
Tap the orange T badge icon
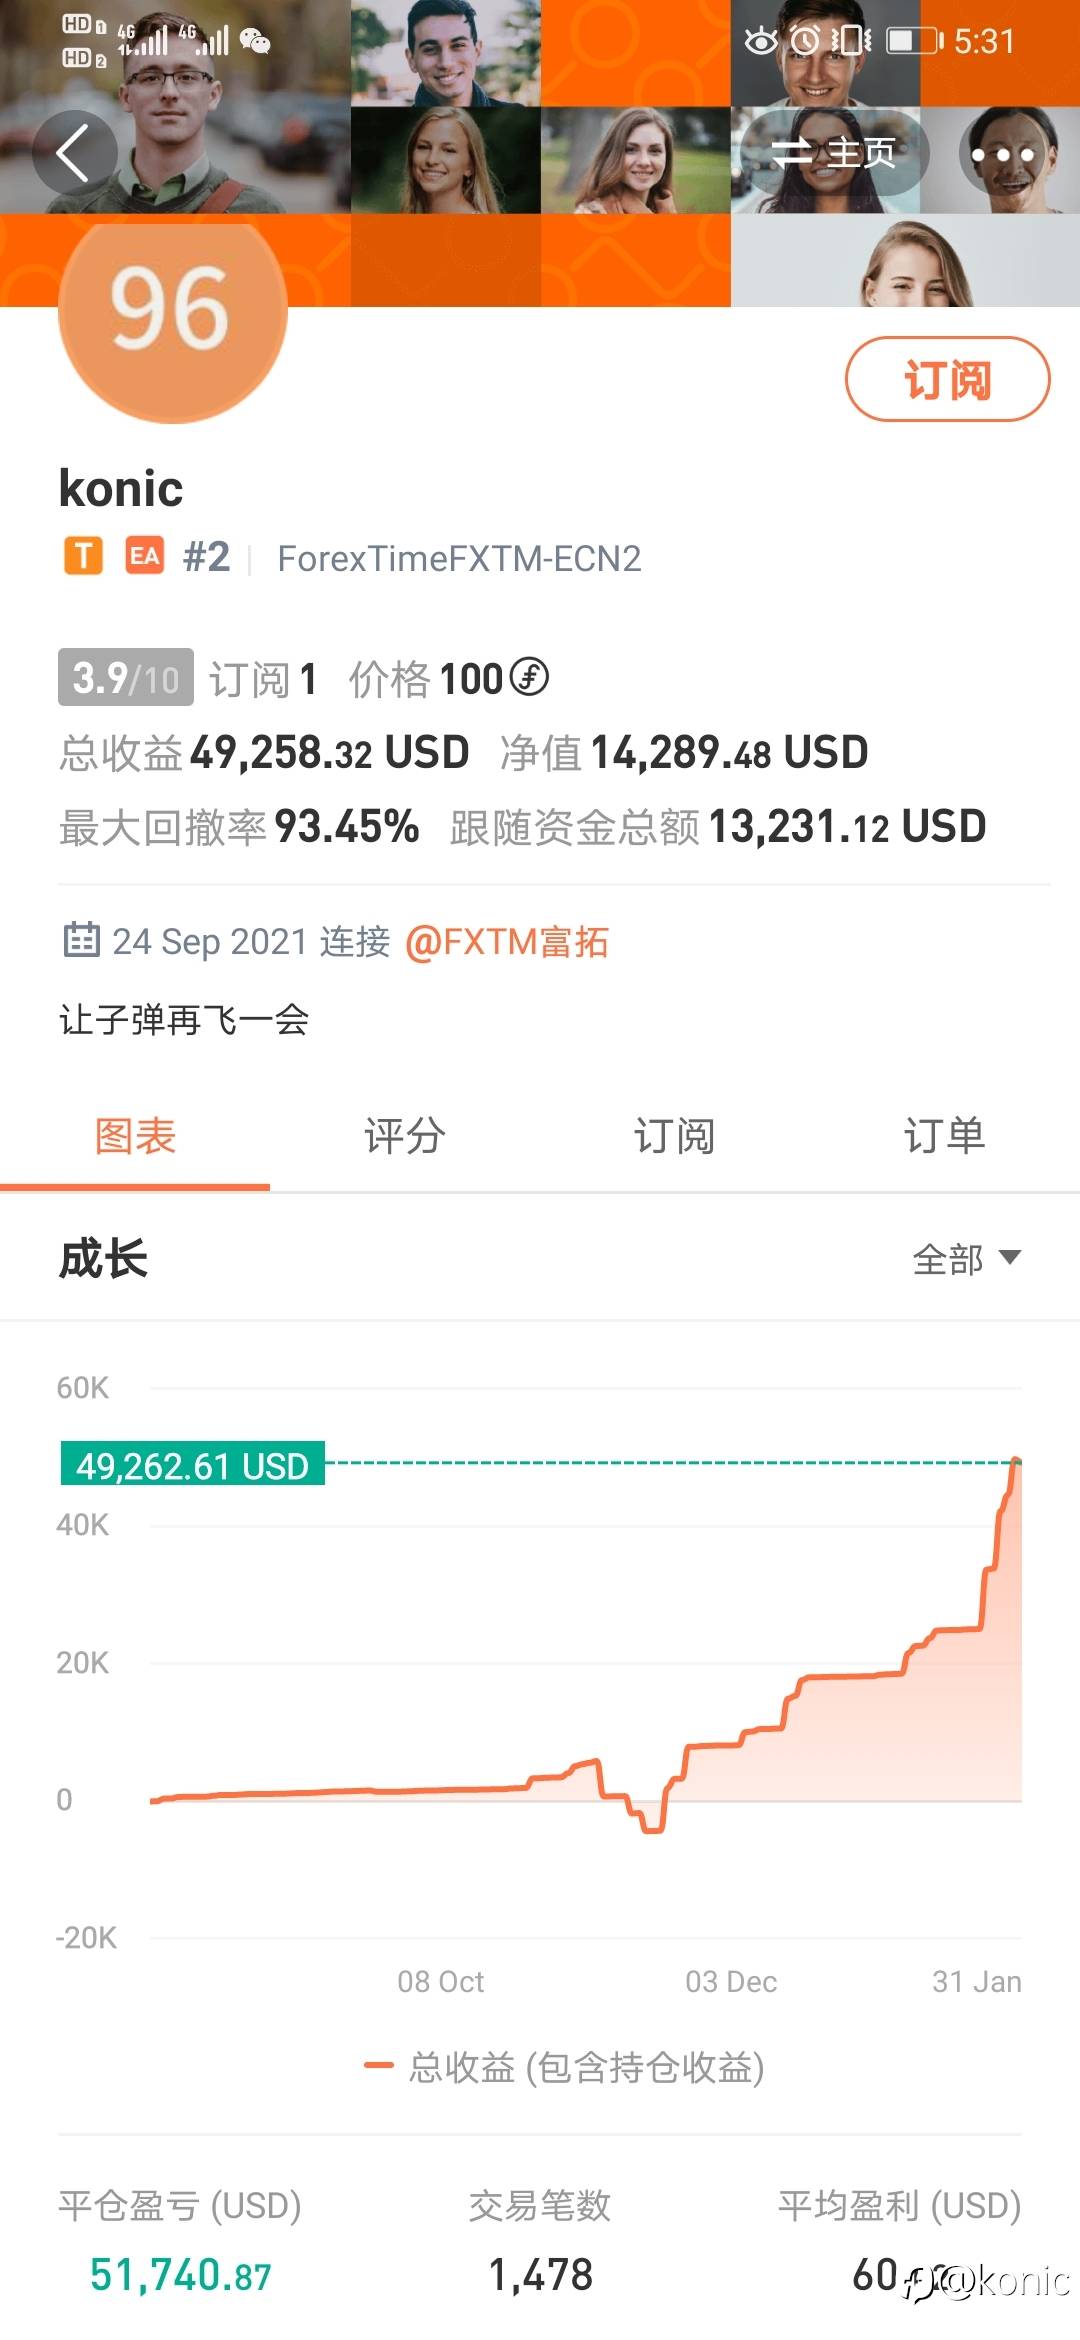click(x=83, y=556)
